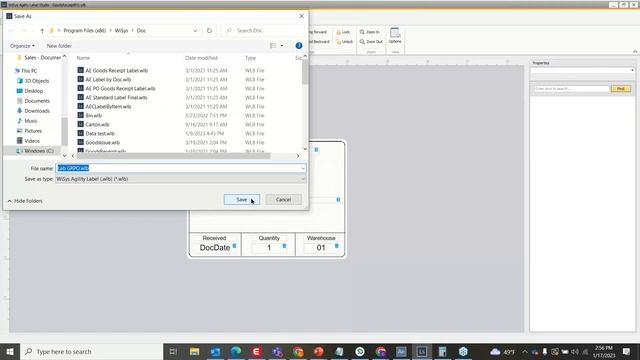Sort files by Name column
The width and height of the screenshot is (640, 360).
click(x=83, y=58)
